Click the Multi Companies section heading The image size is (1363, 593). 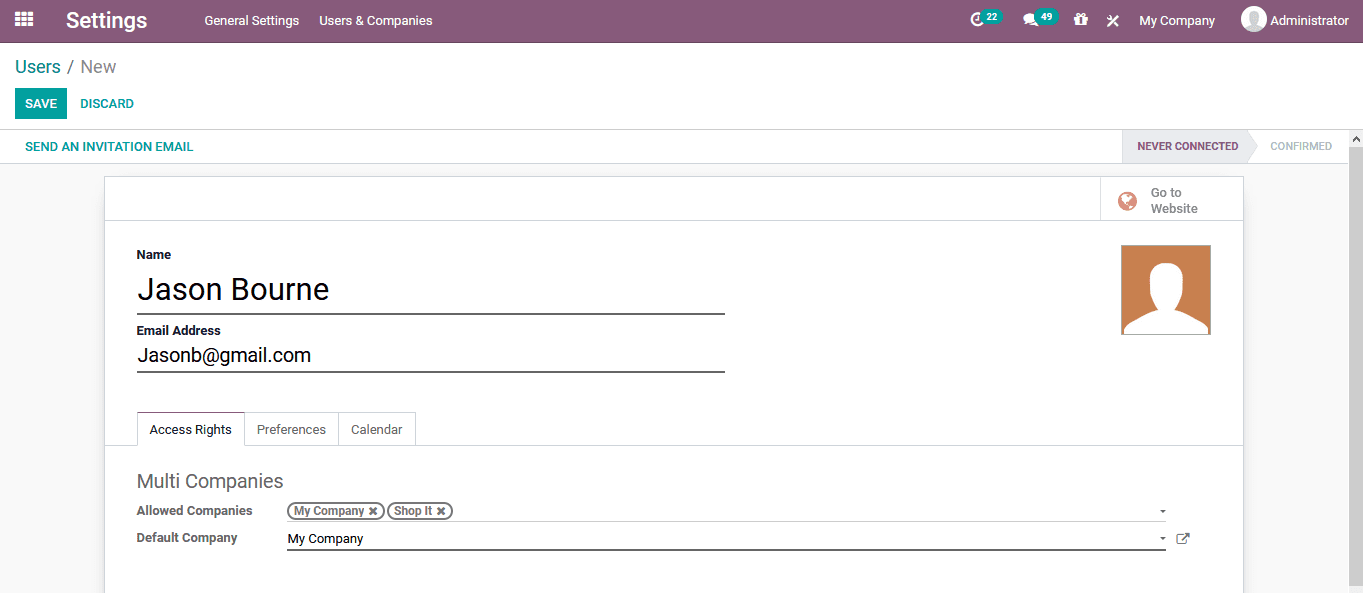pos(210,481)
